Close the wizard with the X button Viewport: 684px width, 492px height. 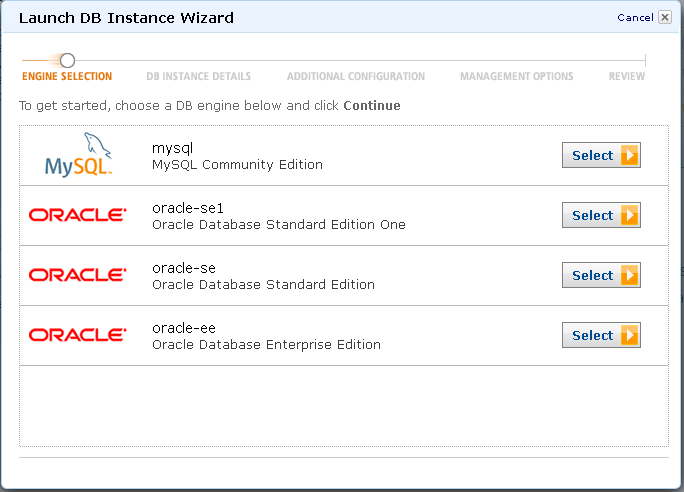click(x=665, y=17)
